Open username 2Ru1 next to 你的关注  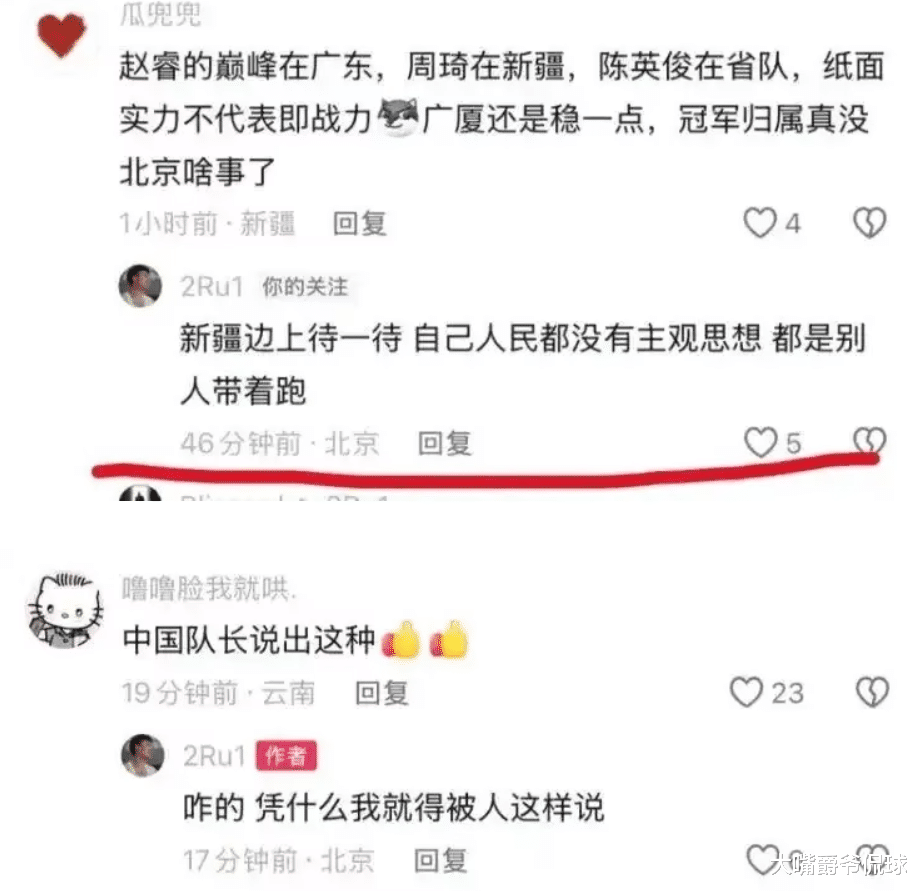tap(212, 287)
